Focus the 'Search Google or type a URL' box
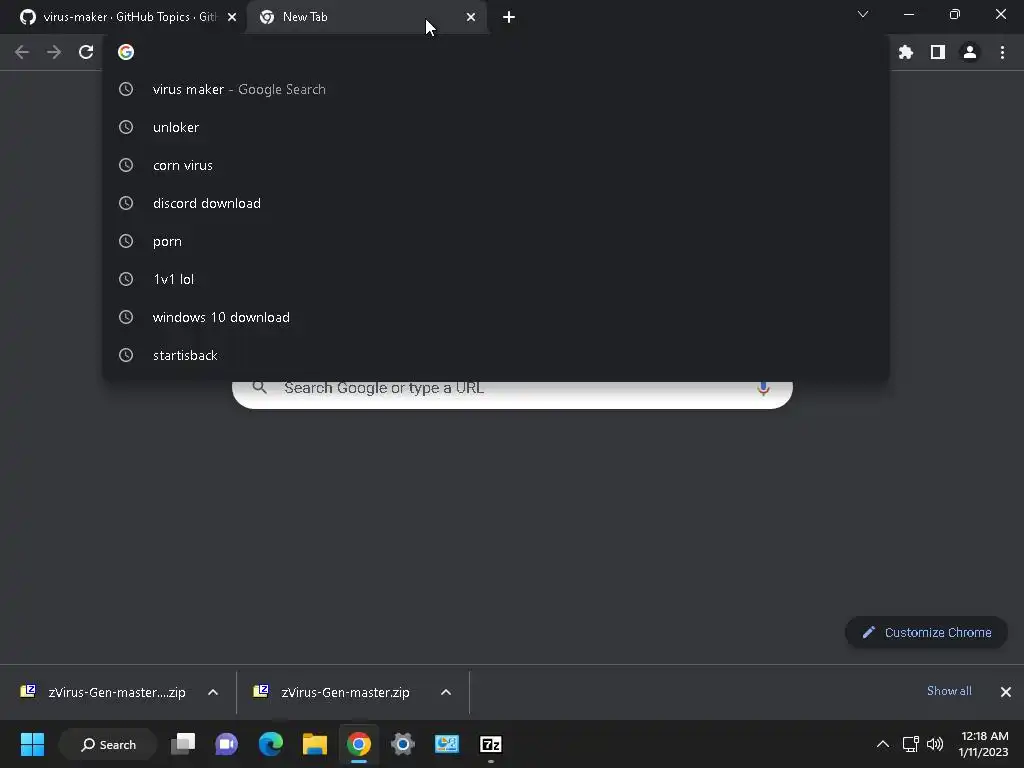Viewport: 1024px width, 768px height. click(x=513, y=393)
